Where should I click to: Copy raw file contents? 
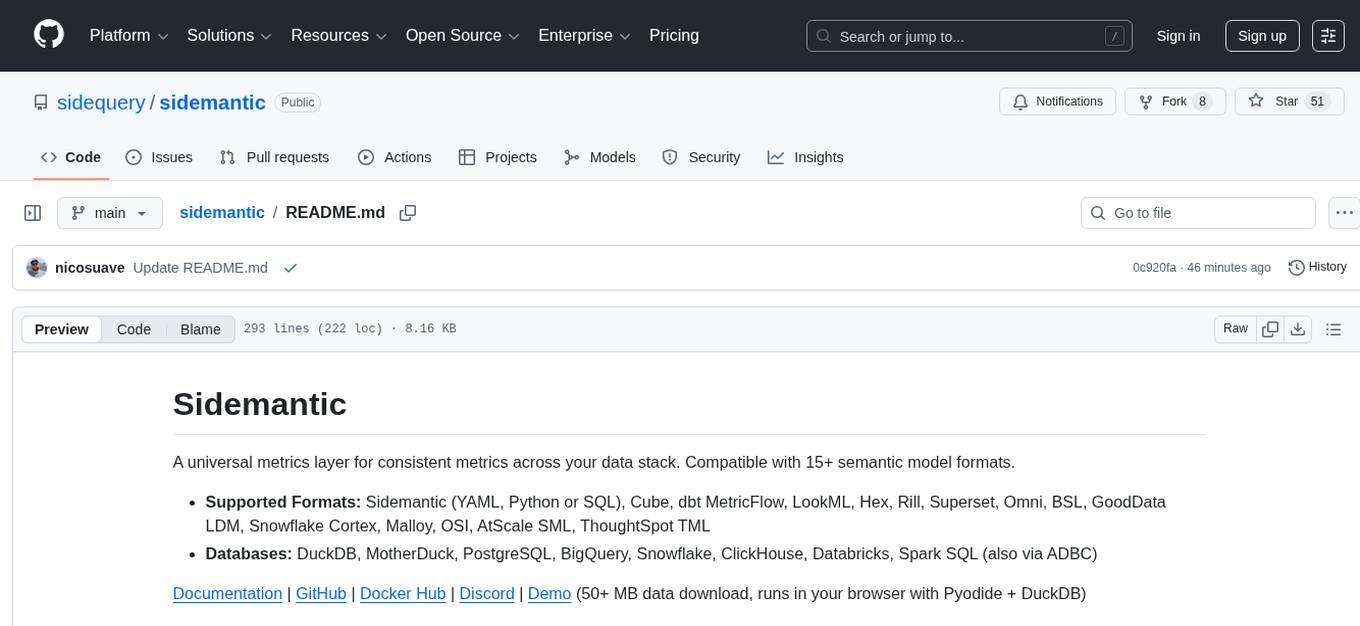1270,329
